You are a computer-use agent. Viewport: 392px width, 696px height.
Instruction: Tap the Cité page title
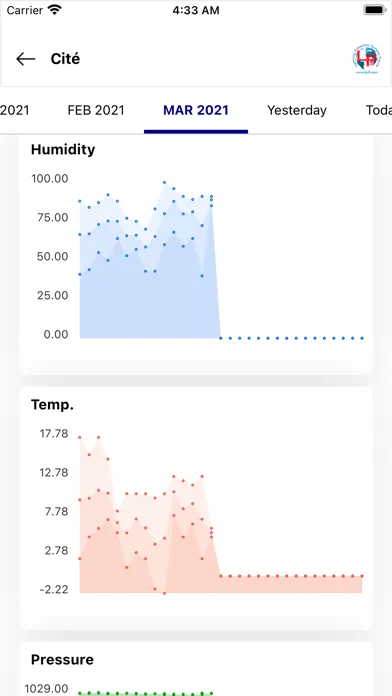coord(65,59)
